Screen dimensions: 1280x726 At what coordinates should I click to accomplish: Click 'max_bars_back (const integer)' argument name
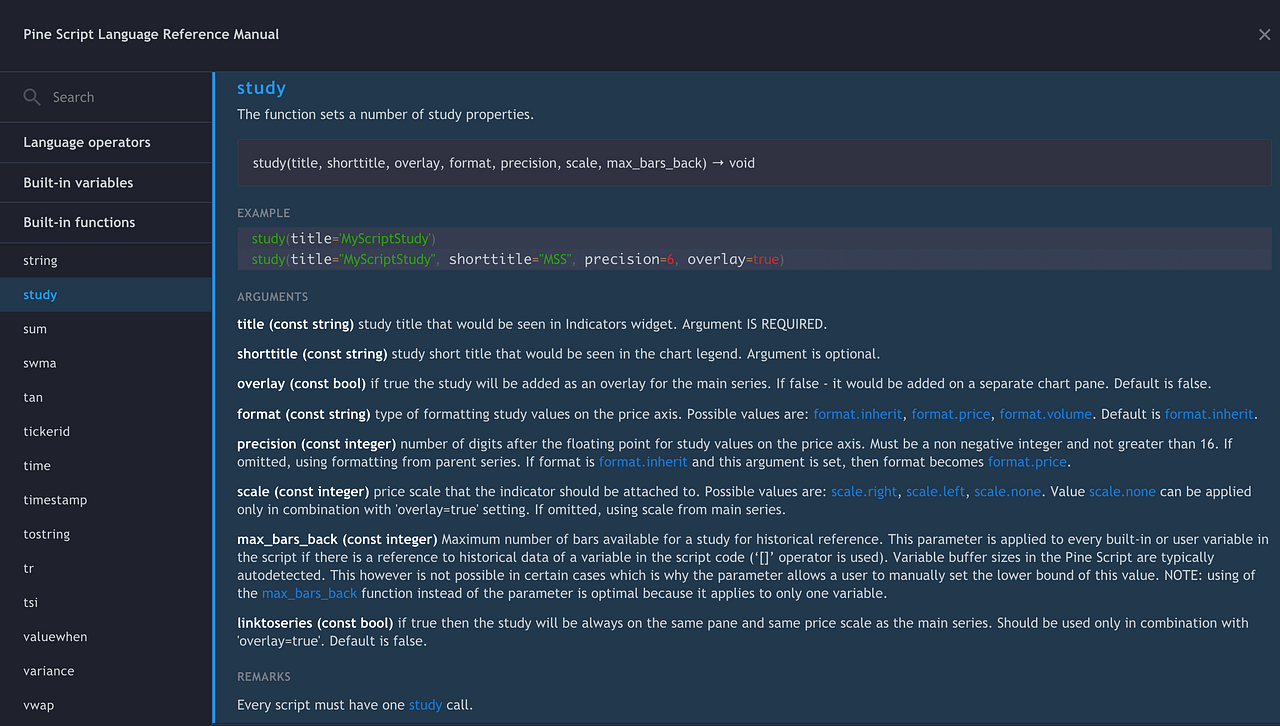pyautogui.click(x=337, y=540)
